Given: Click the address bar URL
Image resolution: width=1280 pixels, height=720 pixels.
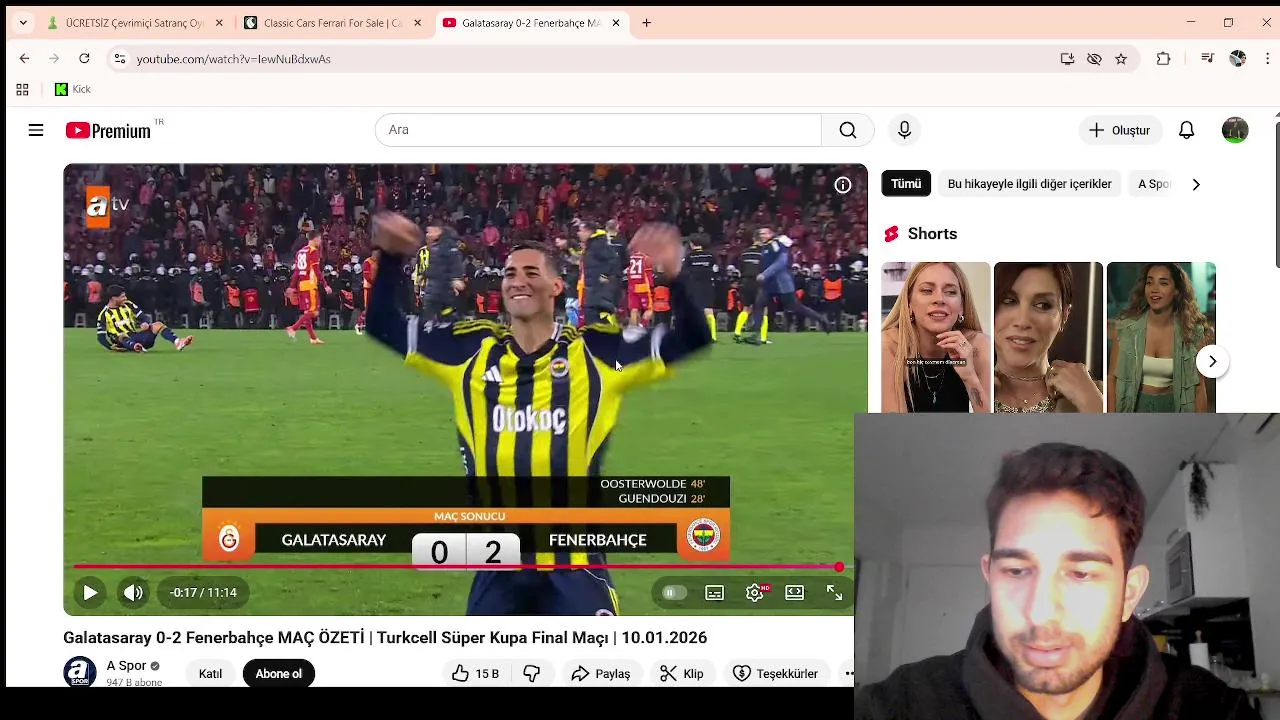Looking at the screenshot, I should (234, 59).
